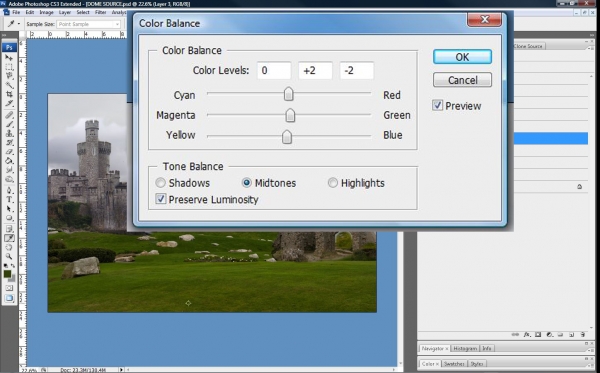600x373 pixels.
Task: Open the Navigator panel options menu
Action: tap(590, 349)
